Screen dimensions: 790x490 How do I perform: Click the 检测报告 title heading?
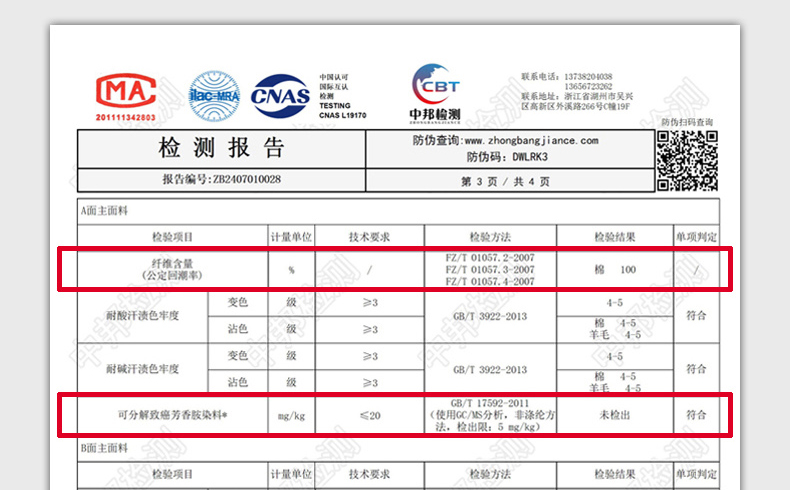coord(222,149)
